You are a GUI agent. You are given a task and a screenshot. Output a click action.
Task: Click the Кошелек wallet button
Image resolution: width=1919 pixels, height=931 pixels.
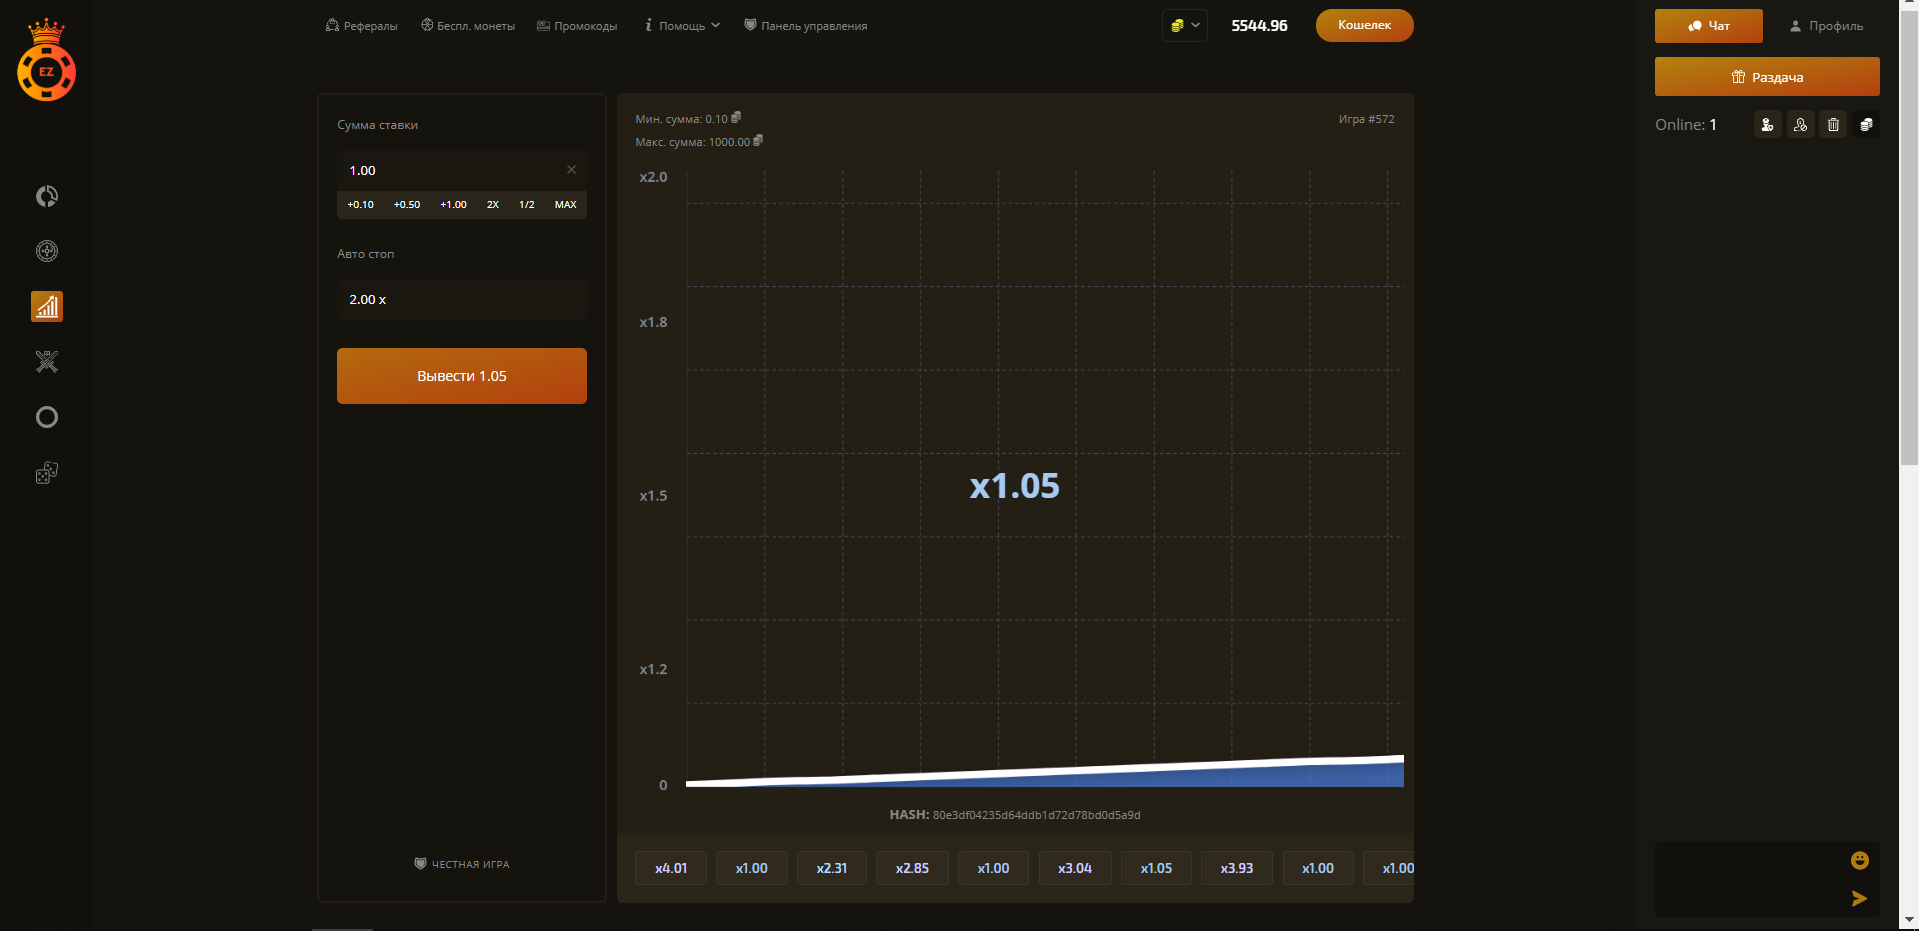(x=1364, y=26)
